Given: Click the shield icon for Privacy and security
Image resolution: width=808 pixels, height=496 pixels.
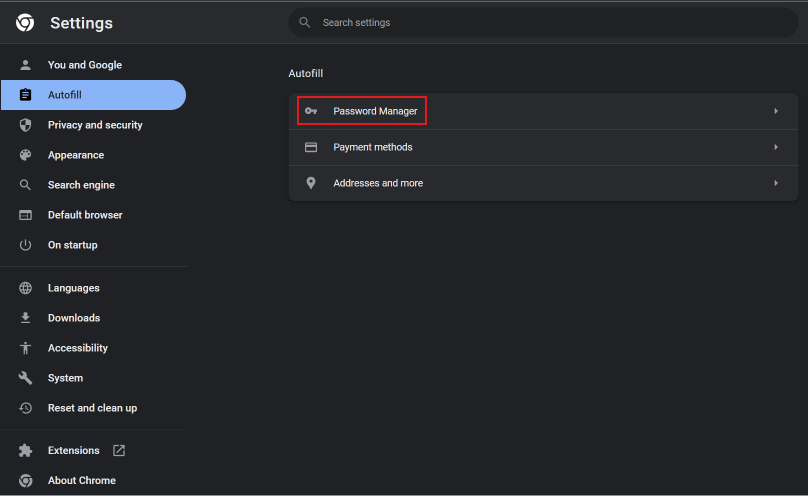Looking at the screenshot, I should 25,125.
